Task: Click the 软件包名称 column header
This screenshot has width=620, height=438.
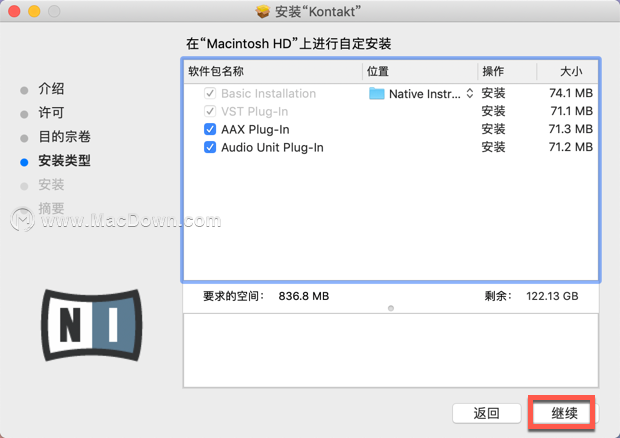Action: pos(216,72)
